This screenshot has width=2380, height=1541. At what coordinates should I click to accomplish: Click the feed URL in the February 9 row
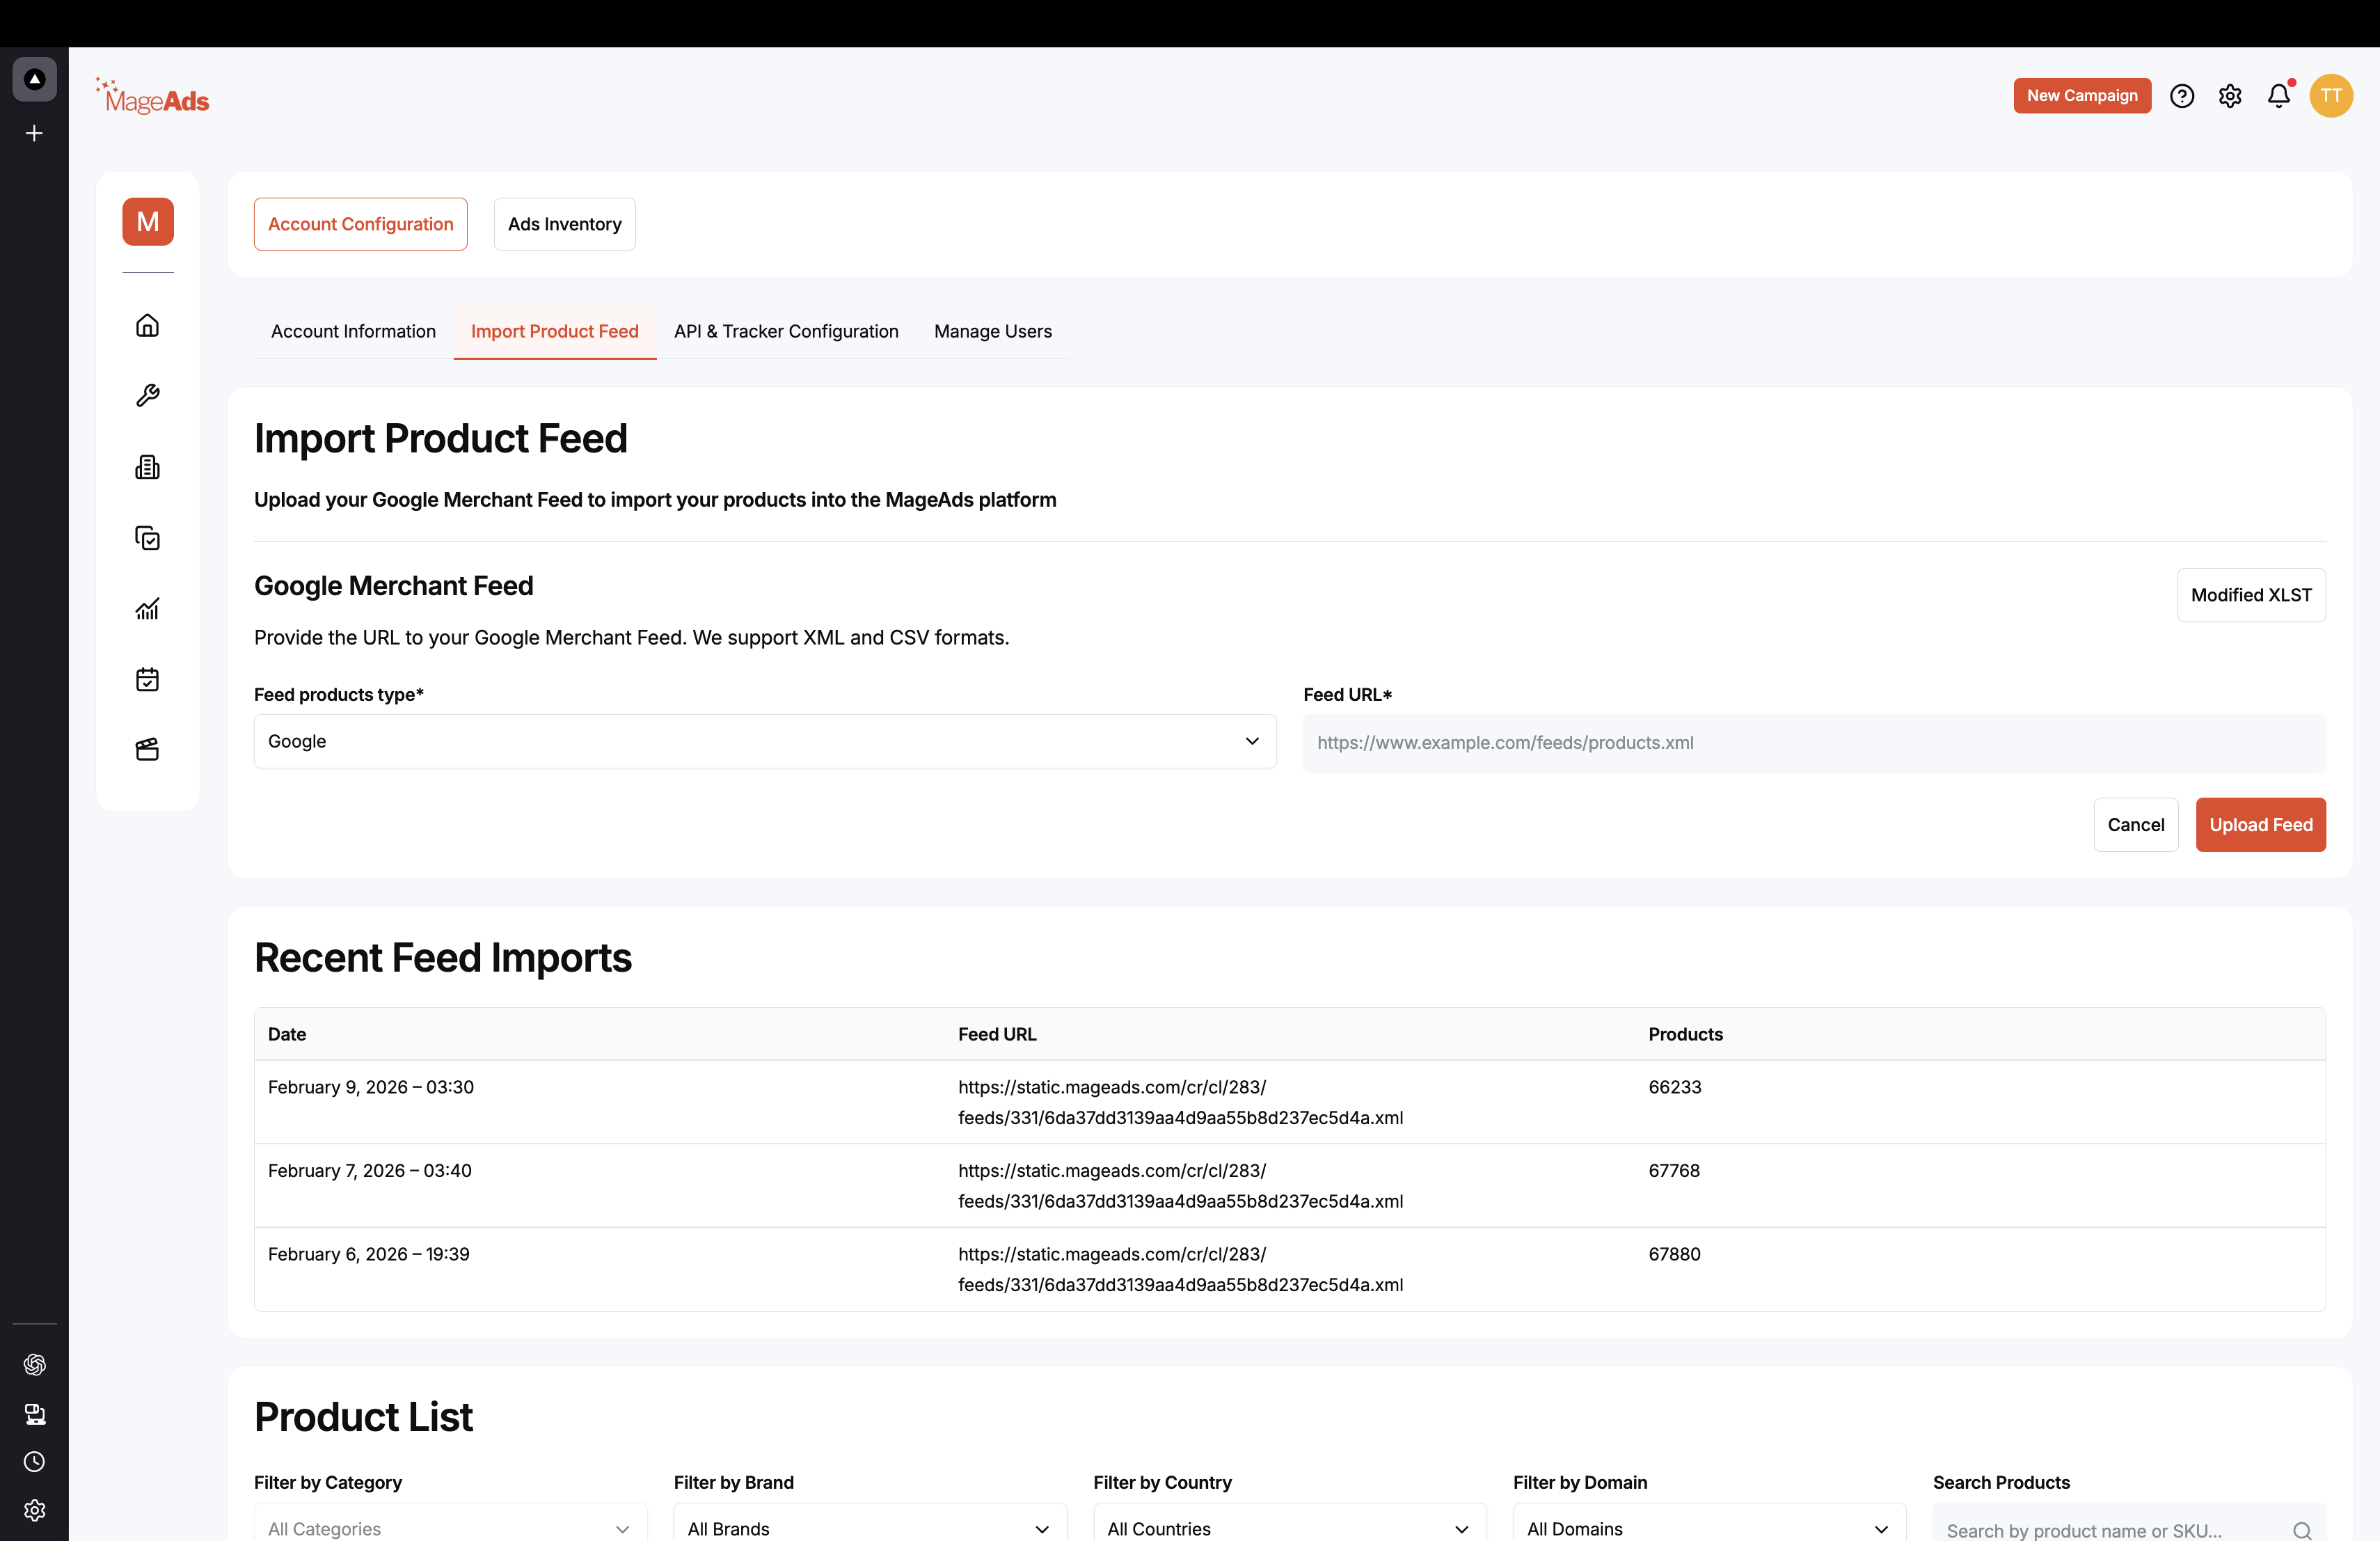[x=1180, y=1102]
